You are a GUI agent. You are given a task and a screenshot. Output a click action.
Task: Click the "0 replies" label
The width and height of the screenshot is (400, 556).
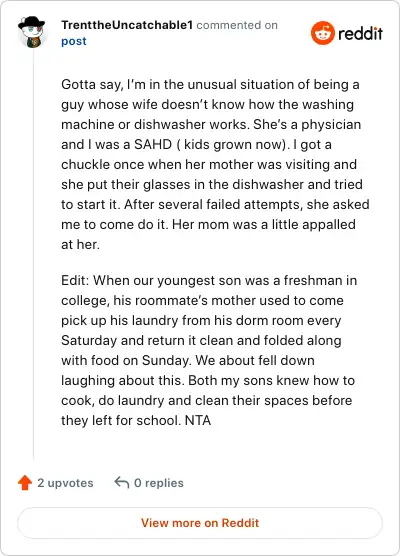[x=159, y=483]
